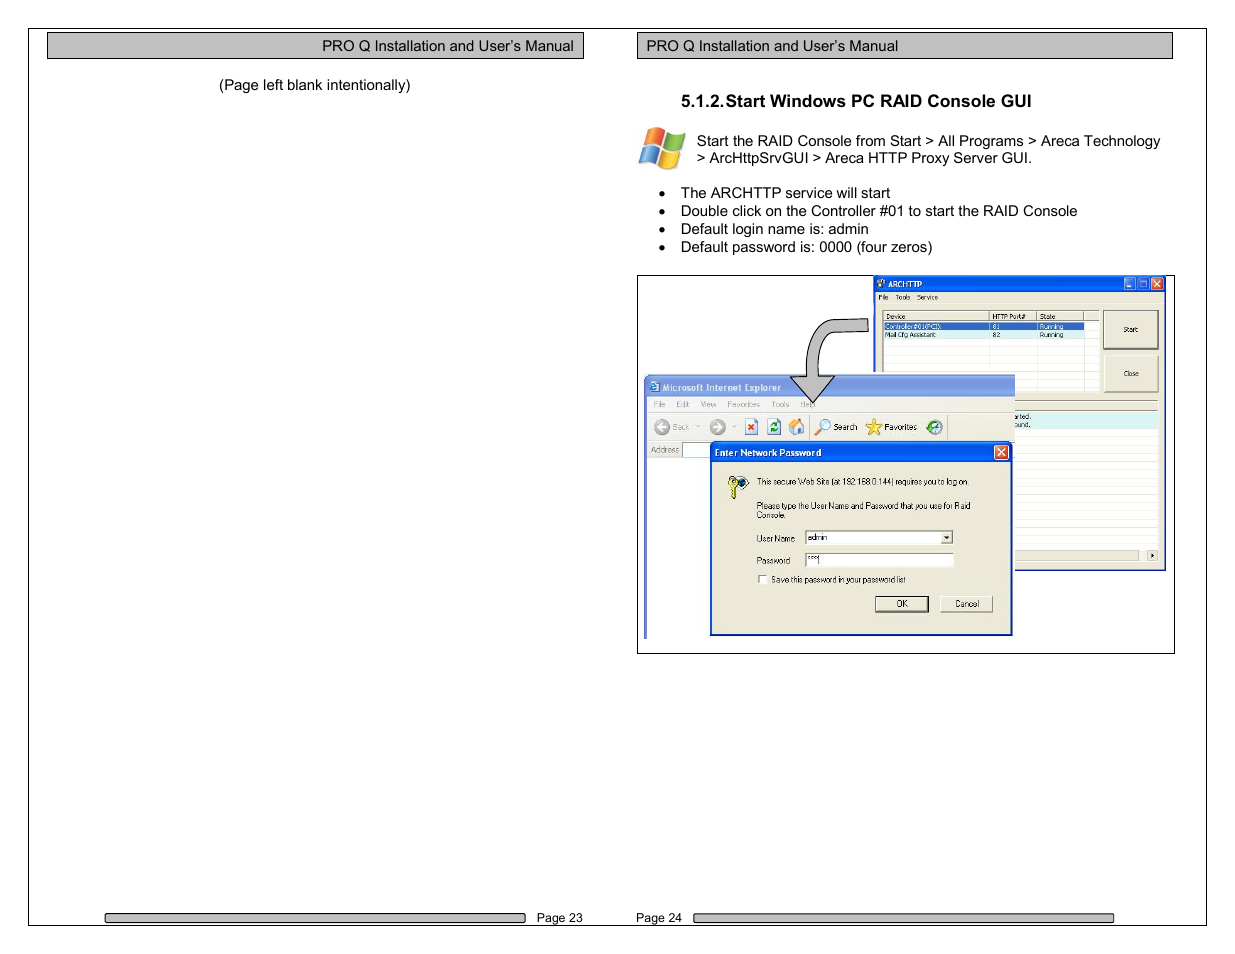
Task: Click the Device column header
Action: point(937,316)
